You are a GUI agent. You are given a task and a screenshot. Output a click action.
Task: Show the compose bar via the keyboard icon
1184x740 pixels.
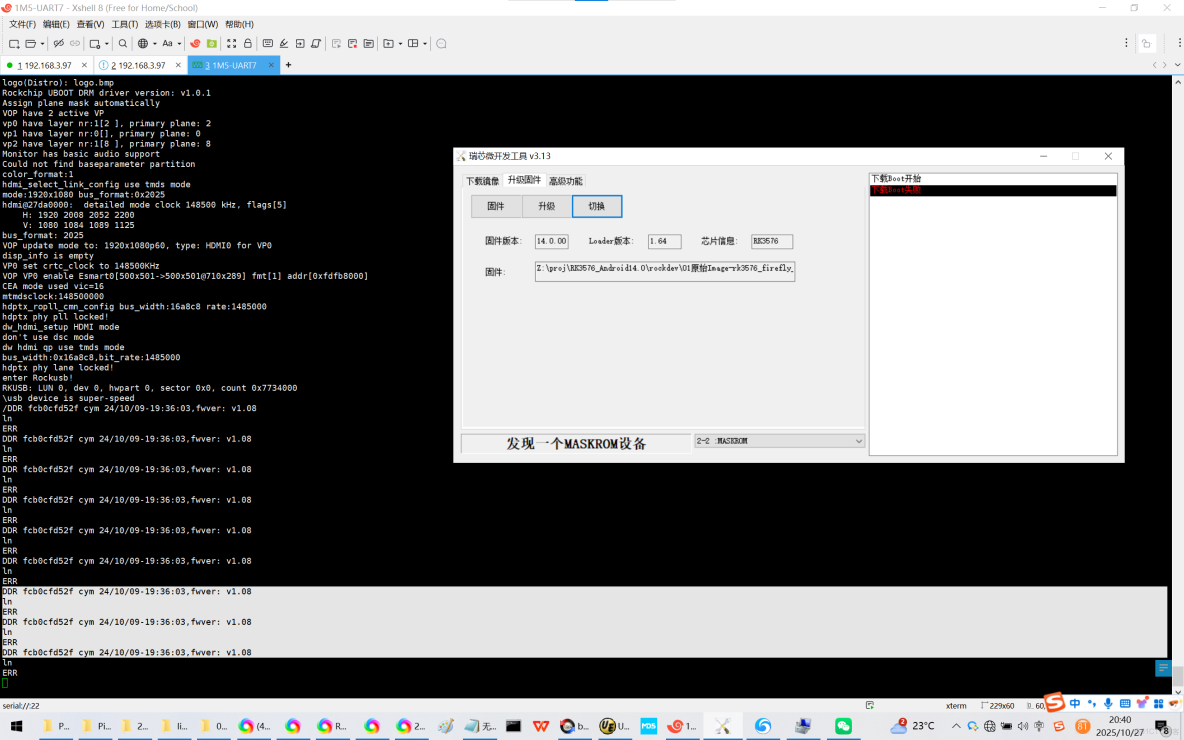pos(268,43)
